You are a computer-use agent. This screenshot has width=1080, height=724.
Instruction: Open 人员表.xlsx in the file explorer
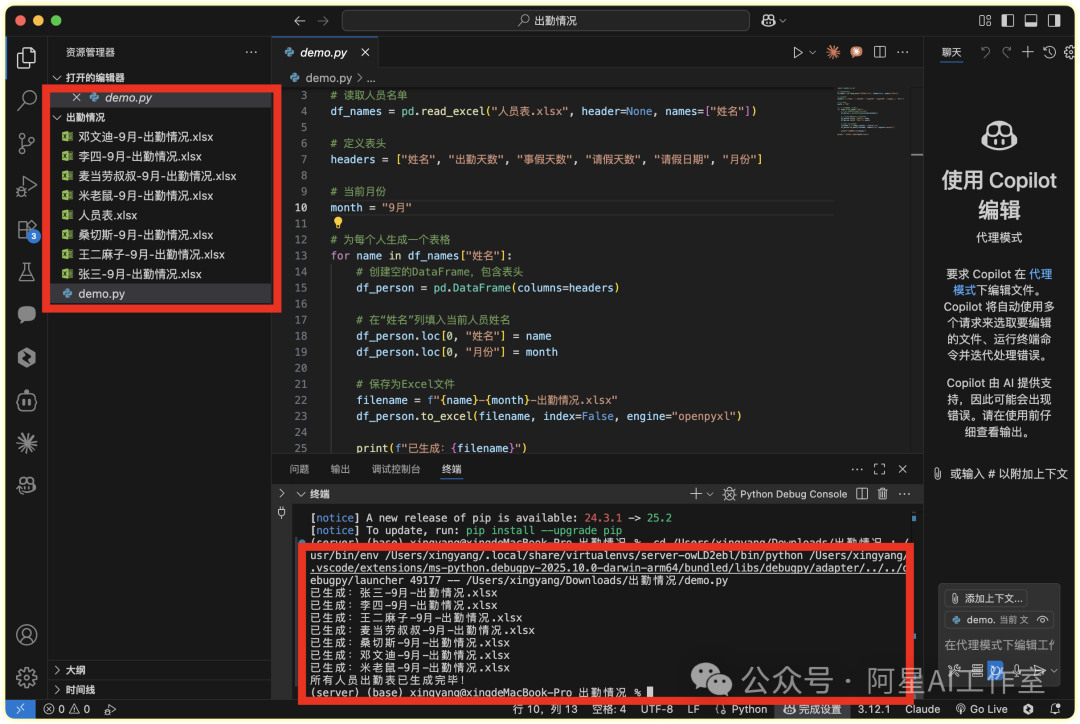click(107, 215)
